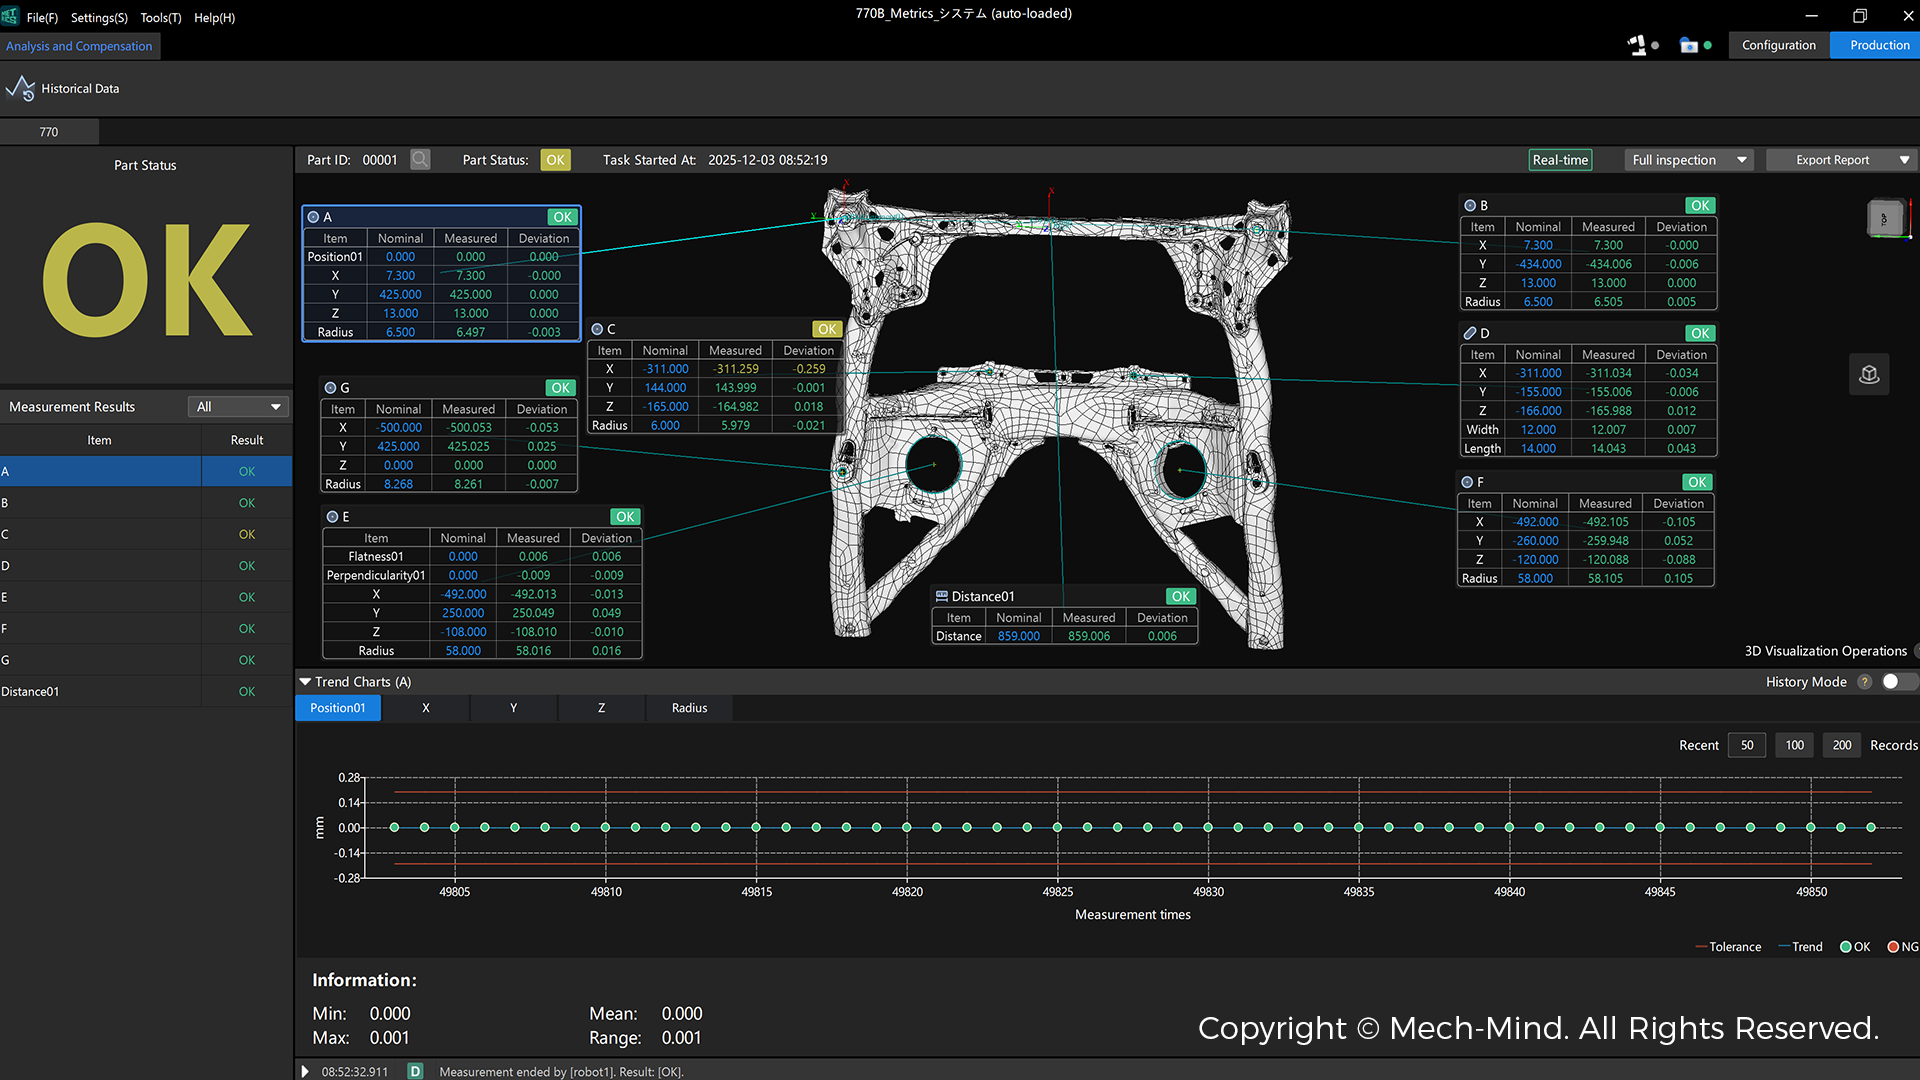
Task: Click the 3D model box icon button
Action: tap(1869, 375)
